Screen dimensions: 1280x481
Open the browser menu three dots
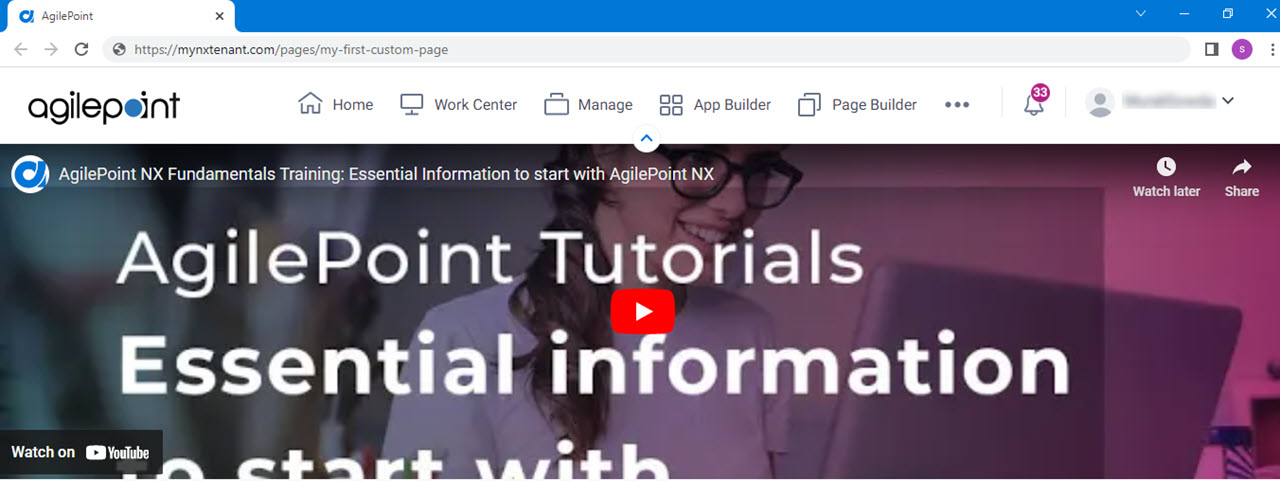[x=1270, y=49]
